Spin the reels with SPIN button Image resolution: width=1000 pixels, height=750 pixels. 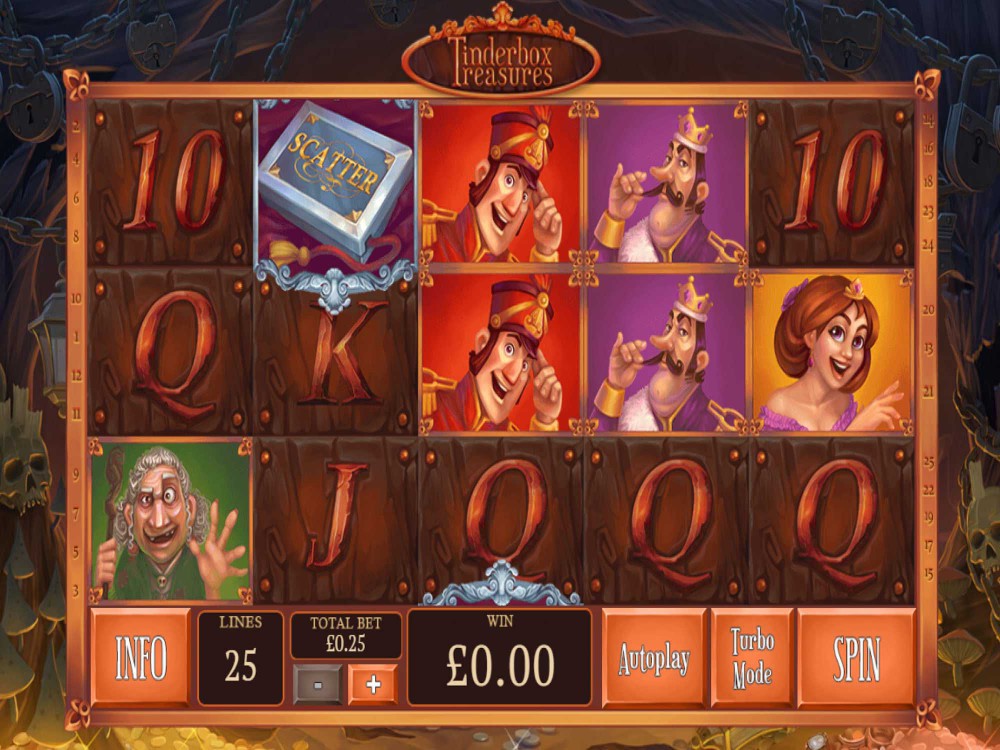pos(856,658)
